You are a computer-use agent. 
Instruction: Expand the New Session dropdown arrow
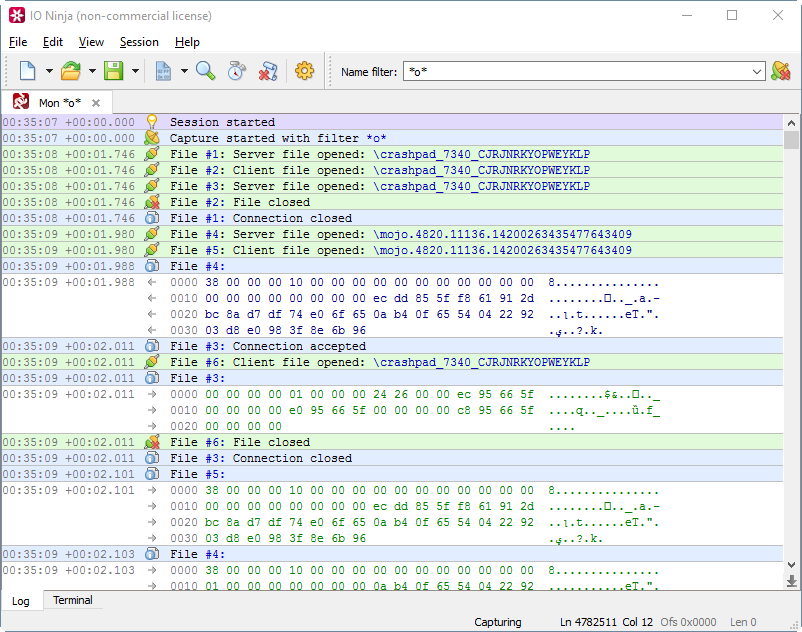pyautogui.click(x=49, y=71)
